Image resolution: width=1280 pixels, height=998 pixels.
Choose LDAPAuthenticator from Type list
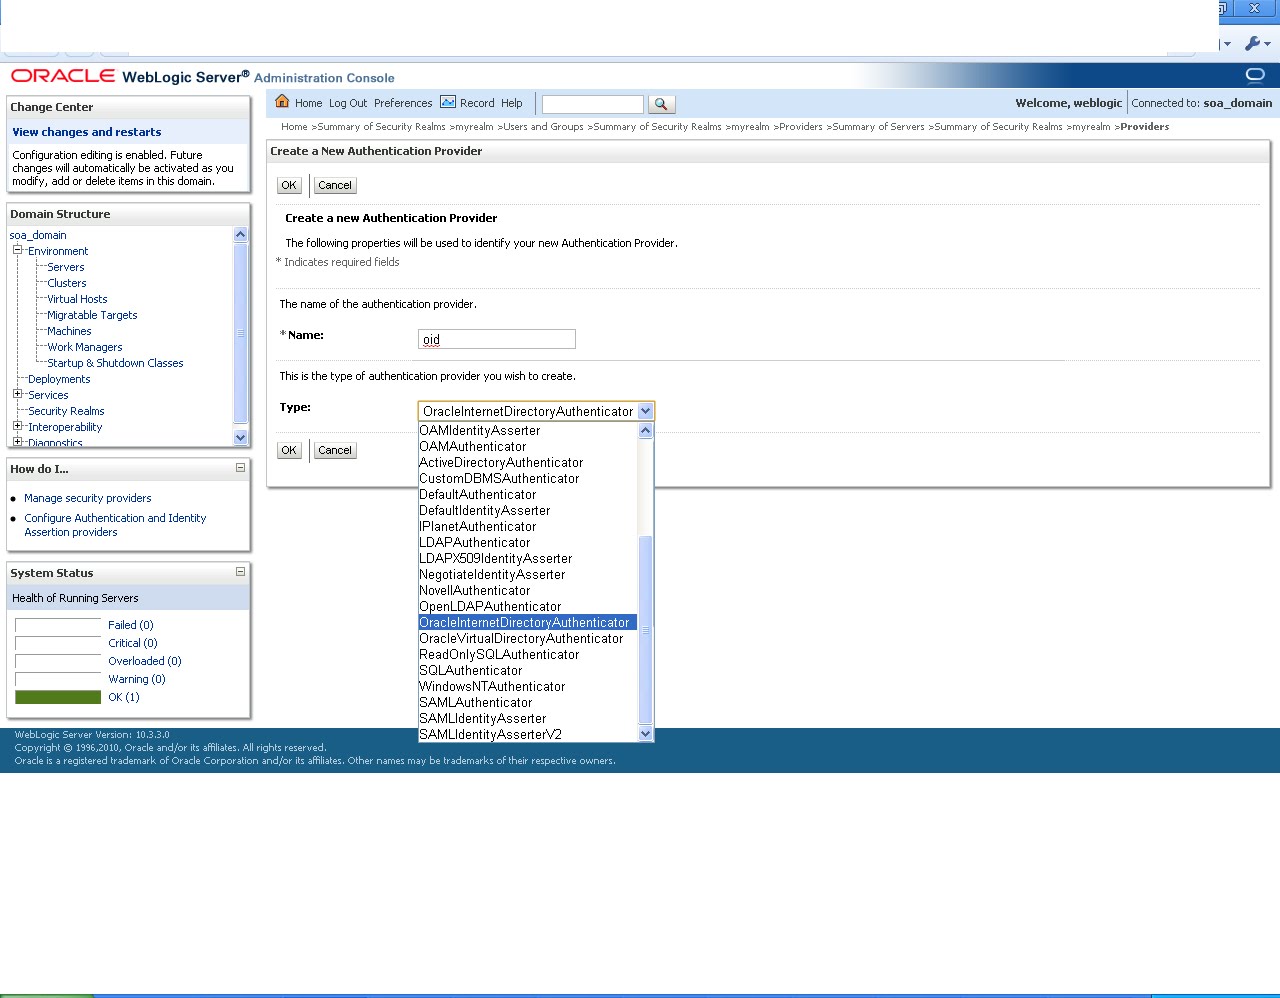tap(527, 542)
